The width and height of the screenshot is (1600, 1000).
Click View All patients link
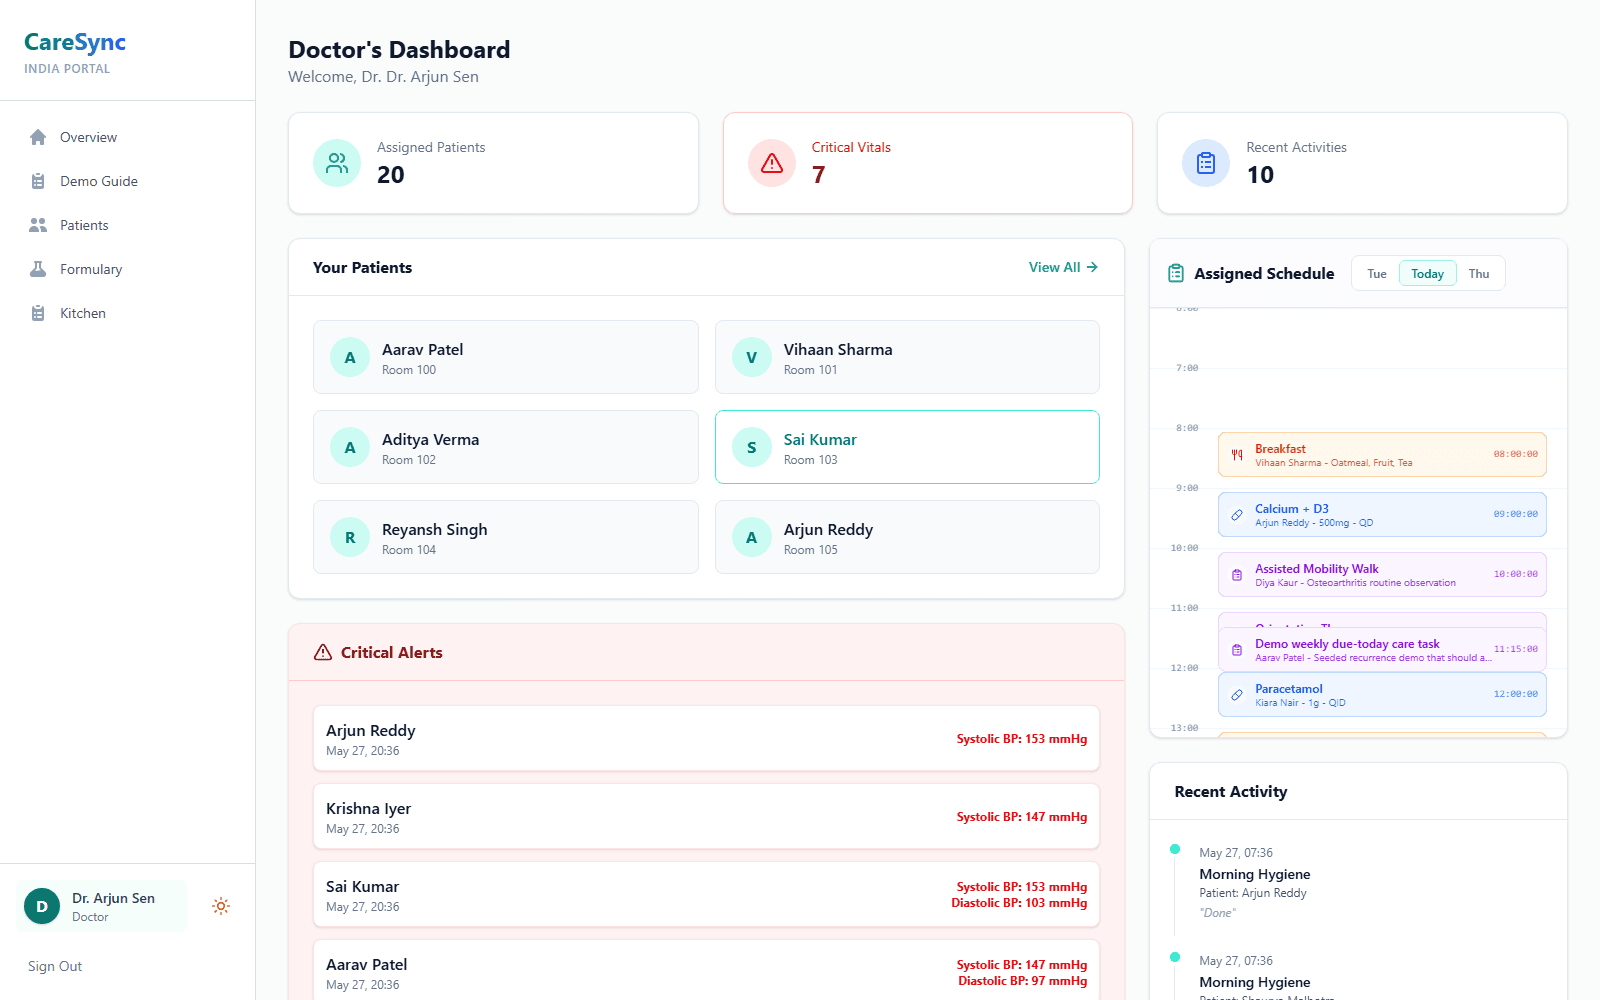(1063, 267)
